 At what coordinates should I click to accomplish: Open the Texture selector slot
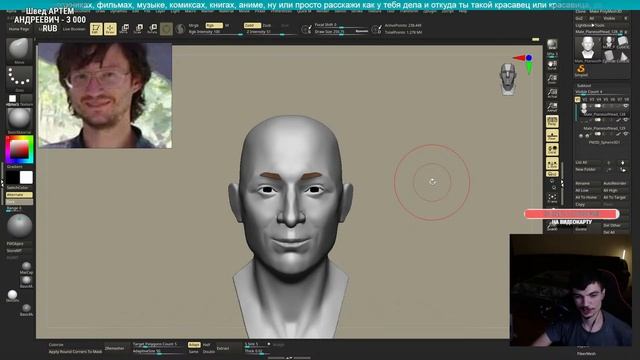pyautogui.click(x=26, y=99)
